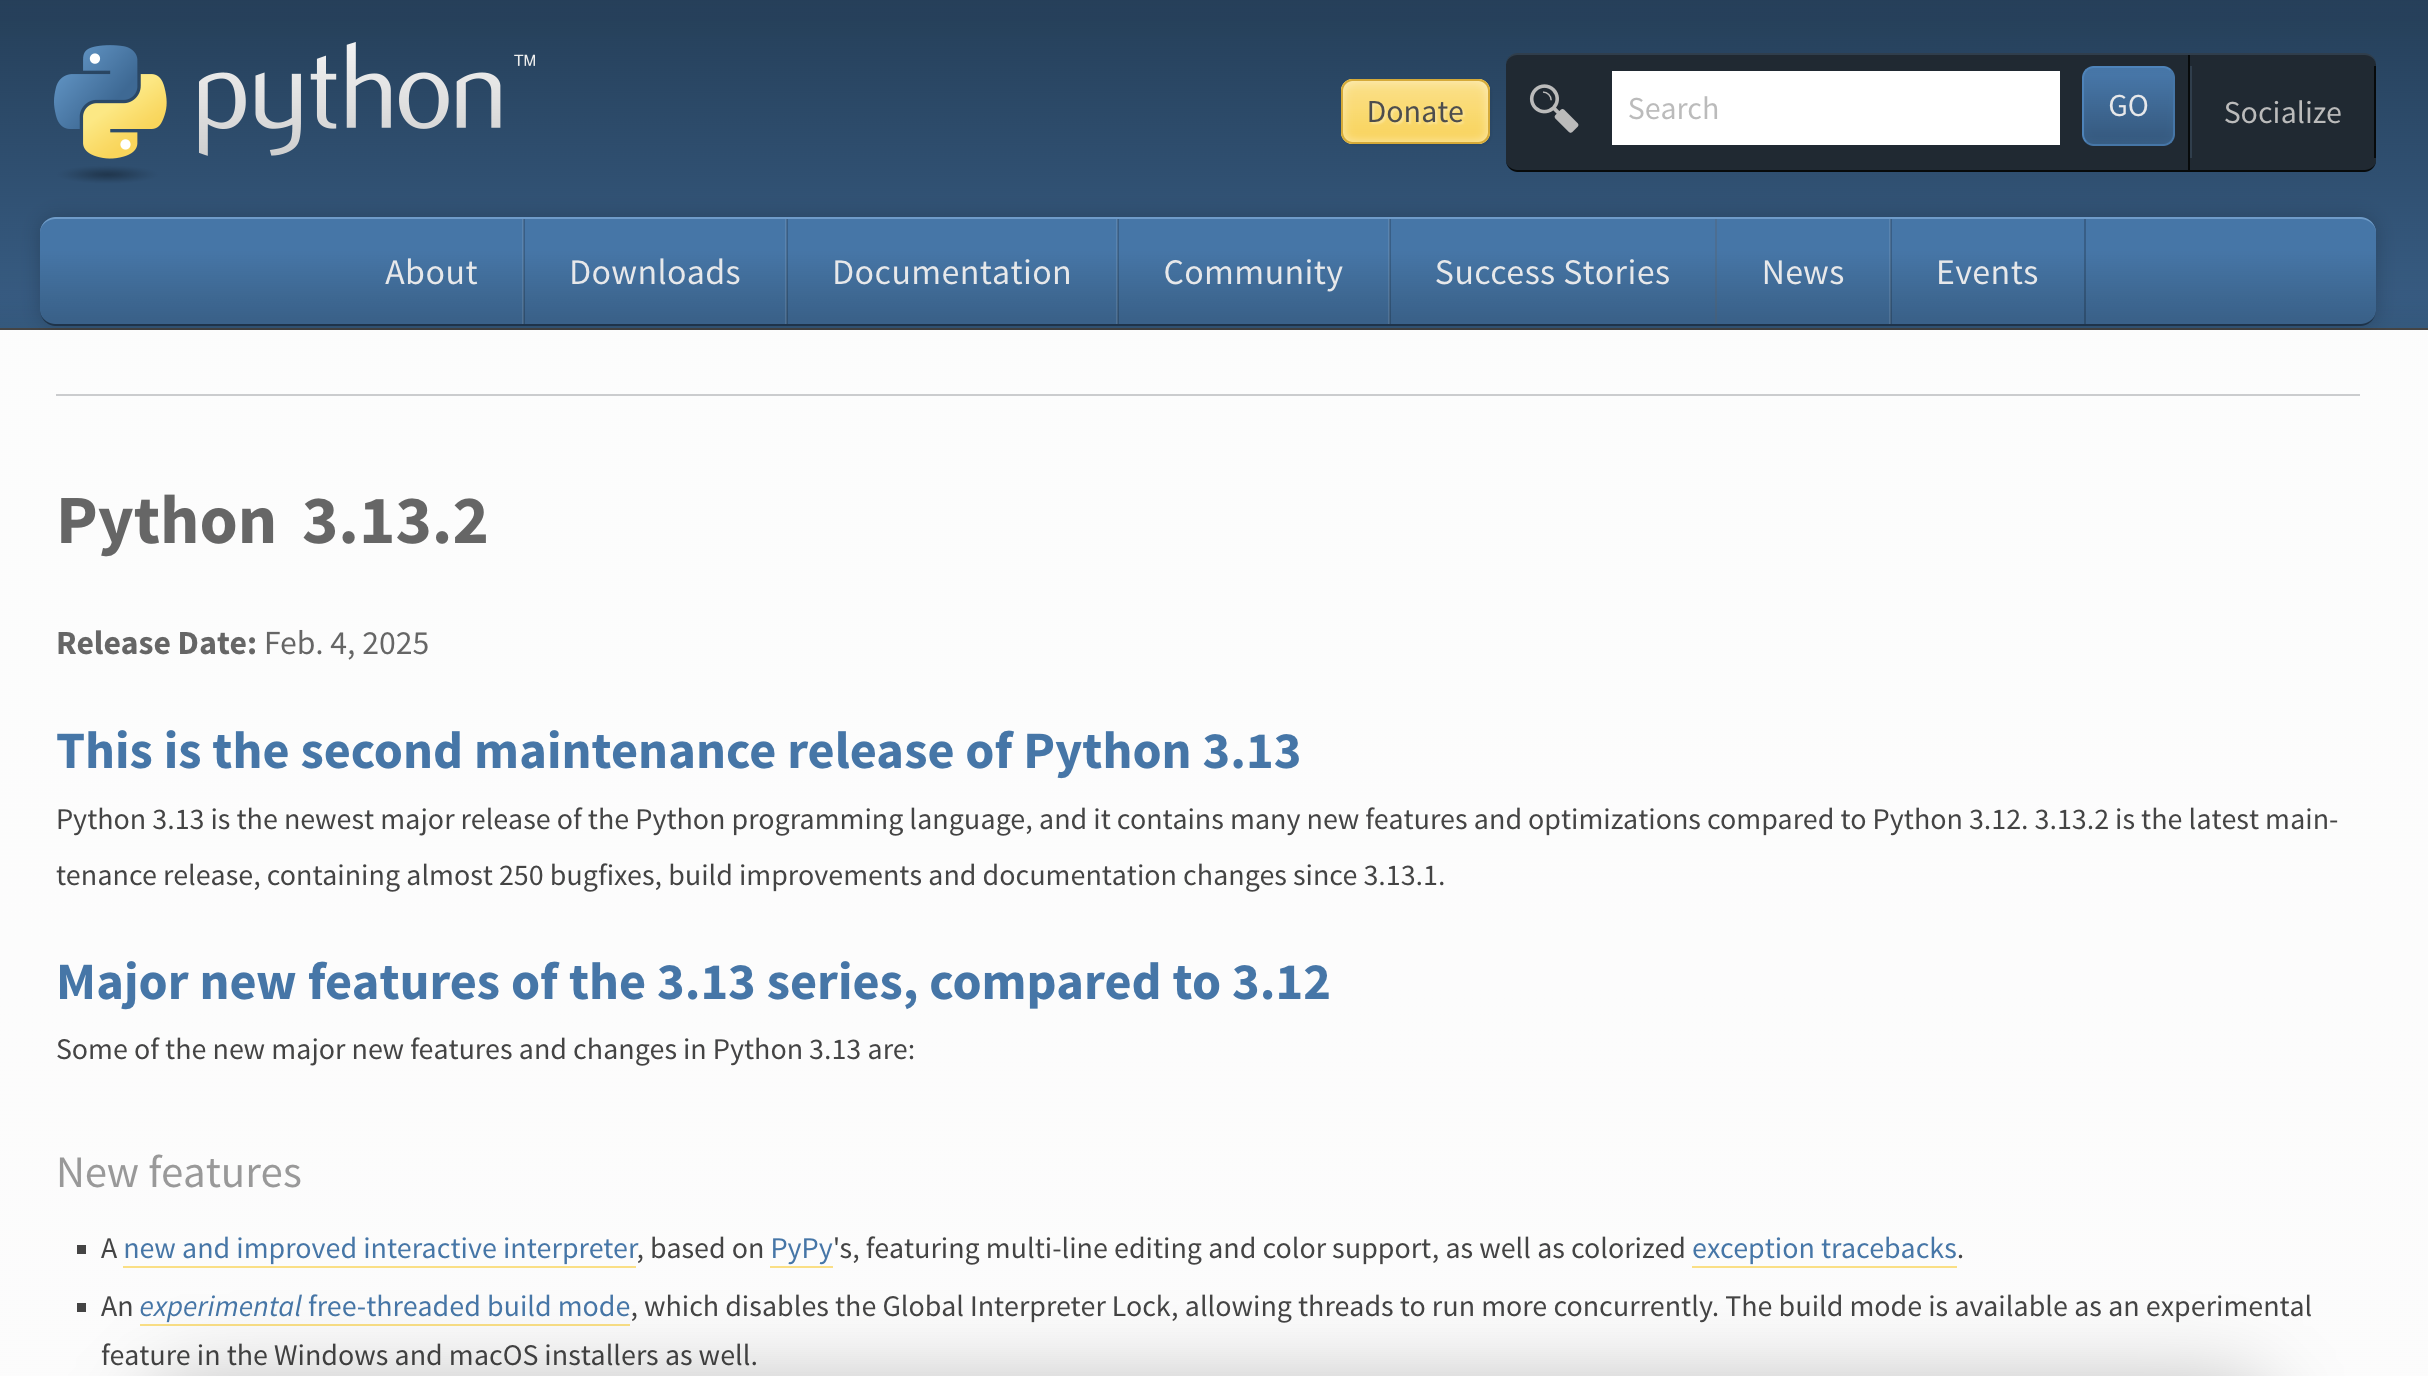Focus the Search input field

(1835, 108)
